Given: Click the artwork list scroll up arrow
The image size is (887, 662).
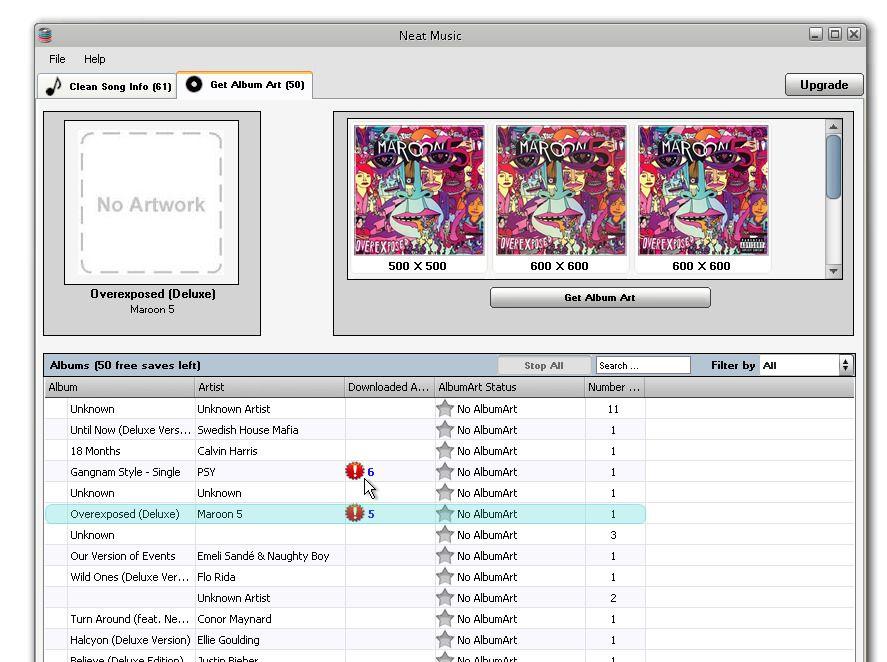Looking at the screenshot, I should click(x=833, y=127).
